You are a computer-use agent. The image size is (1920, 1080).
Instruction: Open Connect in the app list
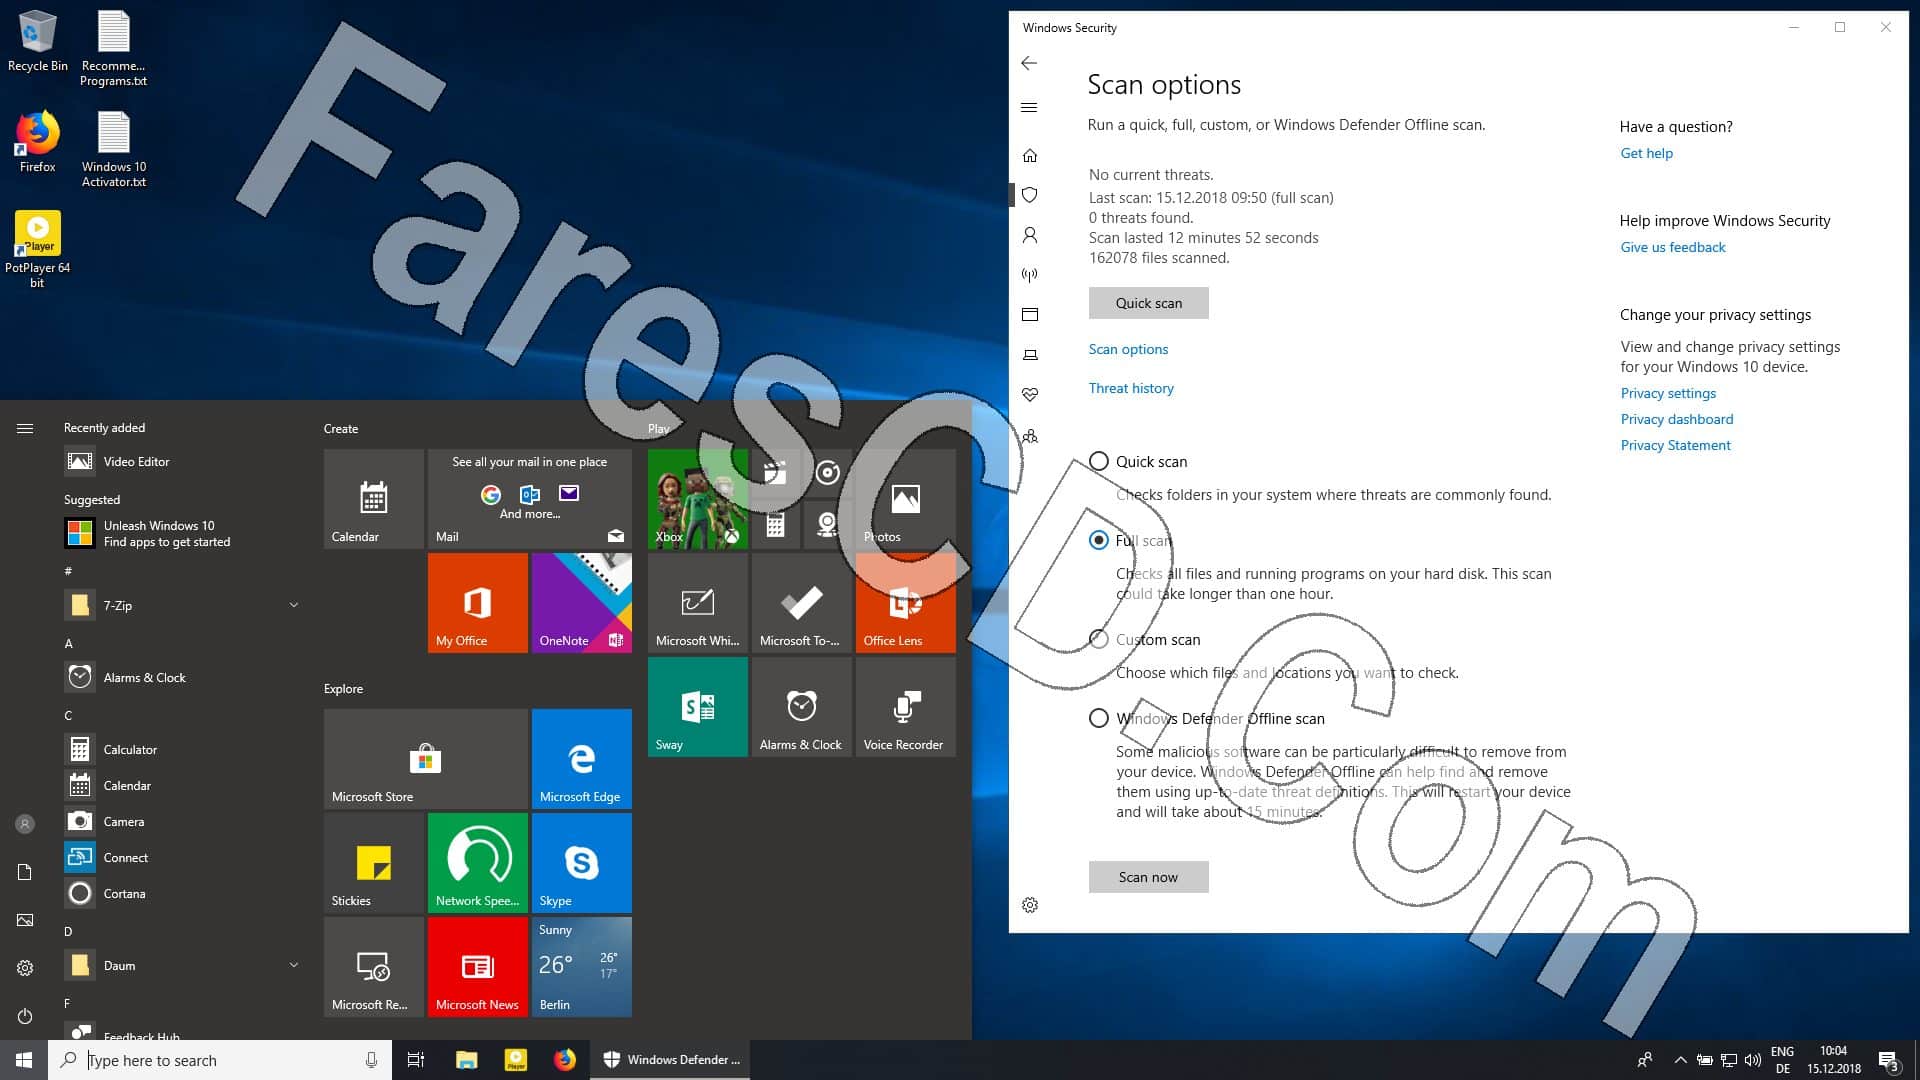point(182,857)
